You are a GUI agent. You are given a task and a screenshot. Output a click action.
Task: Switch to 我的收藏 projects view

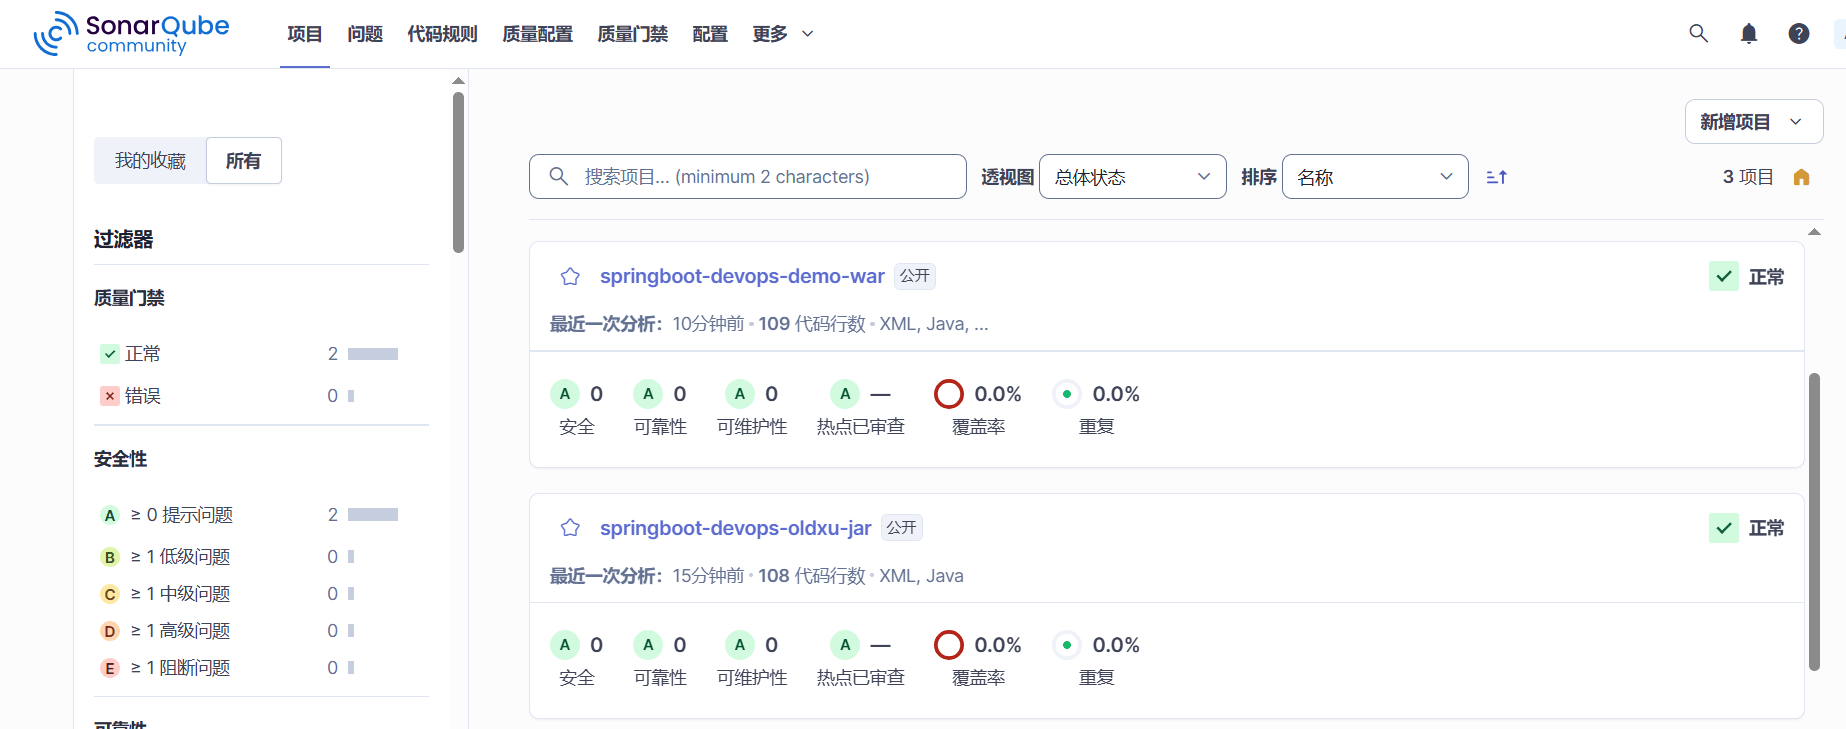pos(150,161)
